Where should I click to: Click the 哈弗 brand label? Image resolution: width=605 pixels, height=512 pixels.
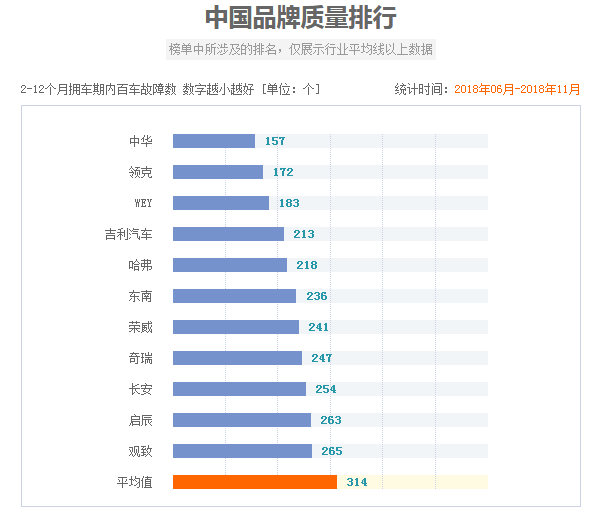[140, 265]
